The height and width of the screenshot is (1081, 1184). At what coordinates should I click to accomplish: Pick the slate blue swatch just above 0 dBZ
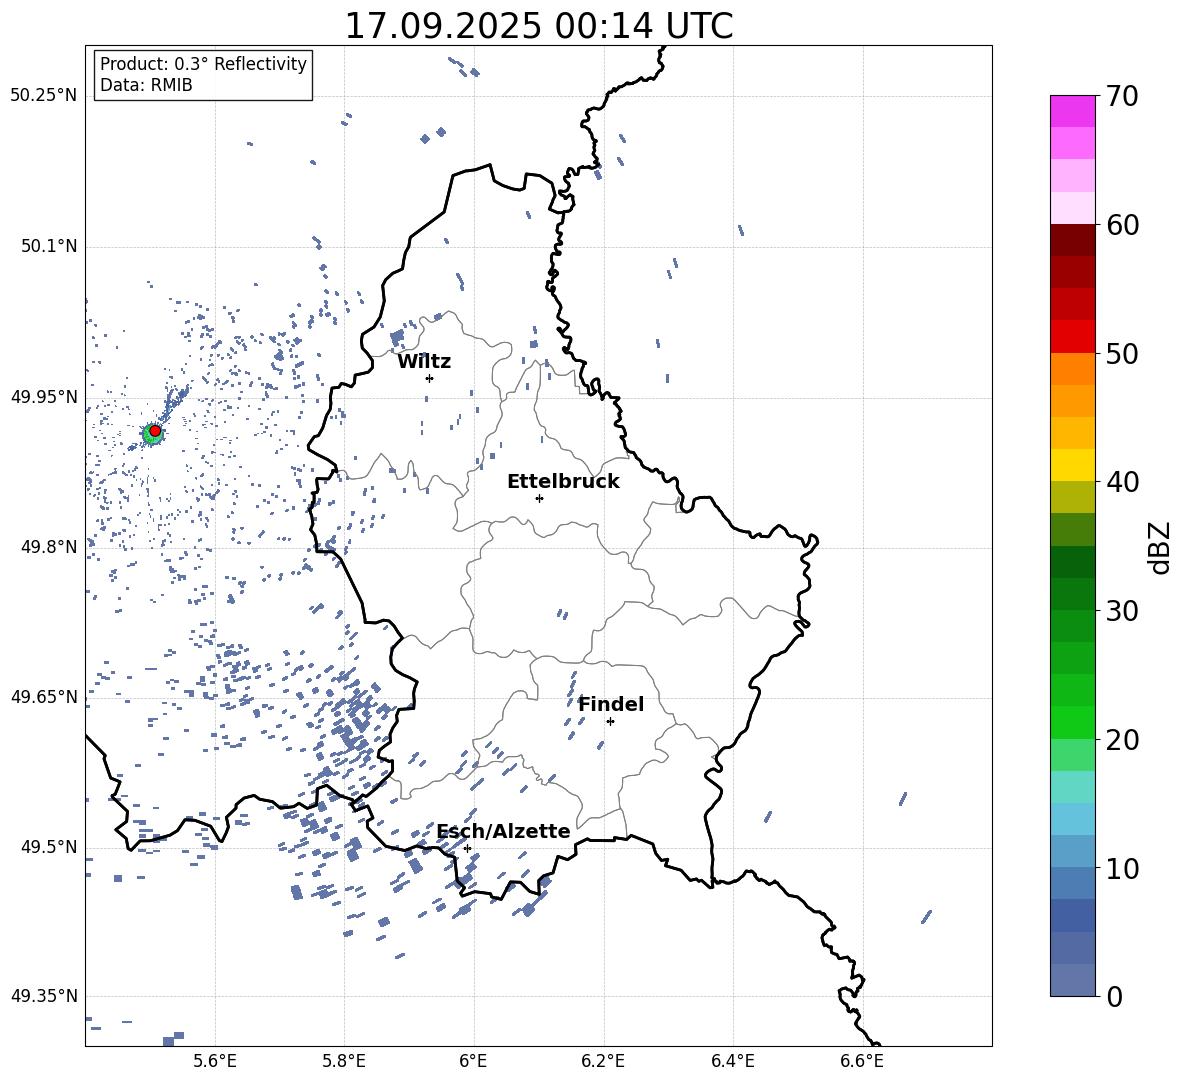click(1072, 981)
